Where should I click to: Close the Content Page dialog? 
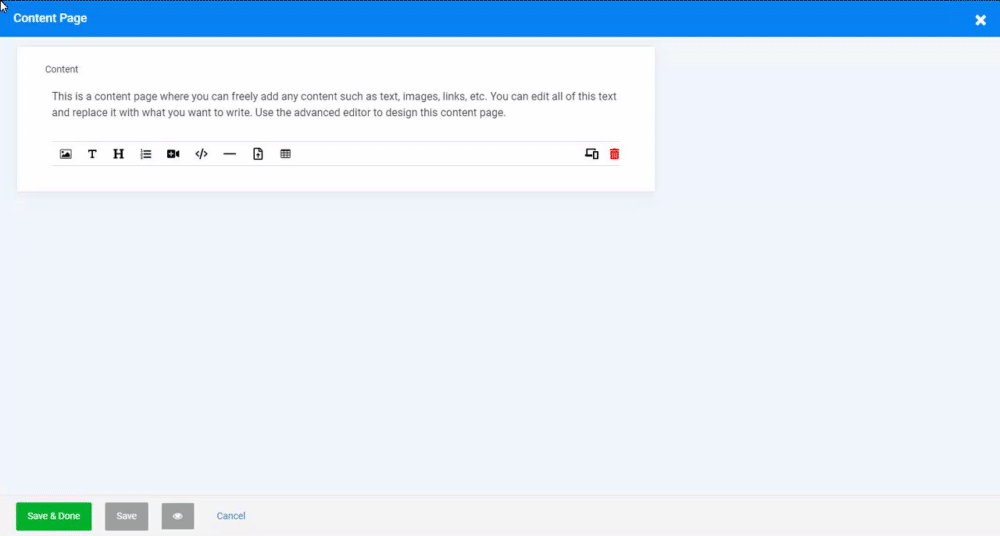coord(980,20)
